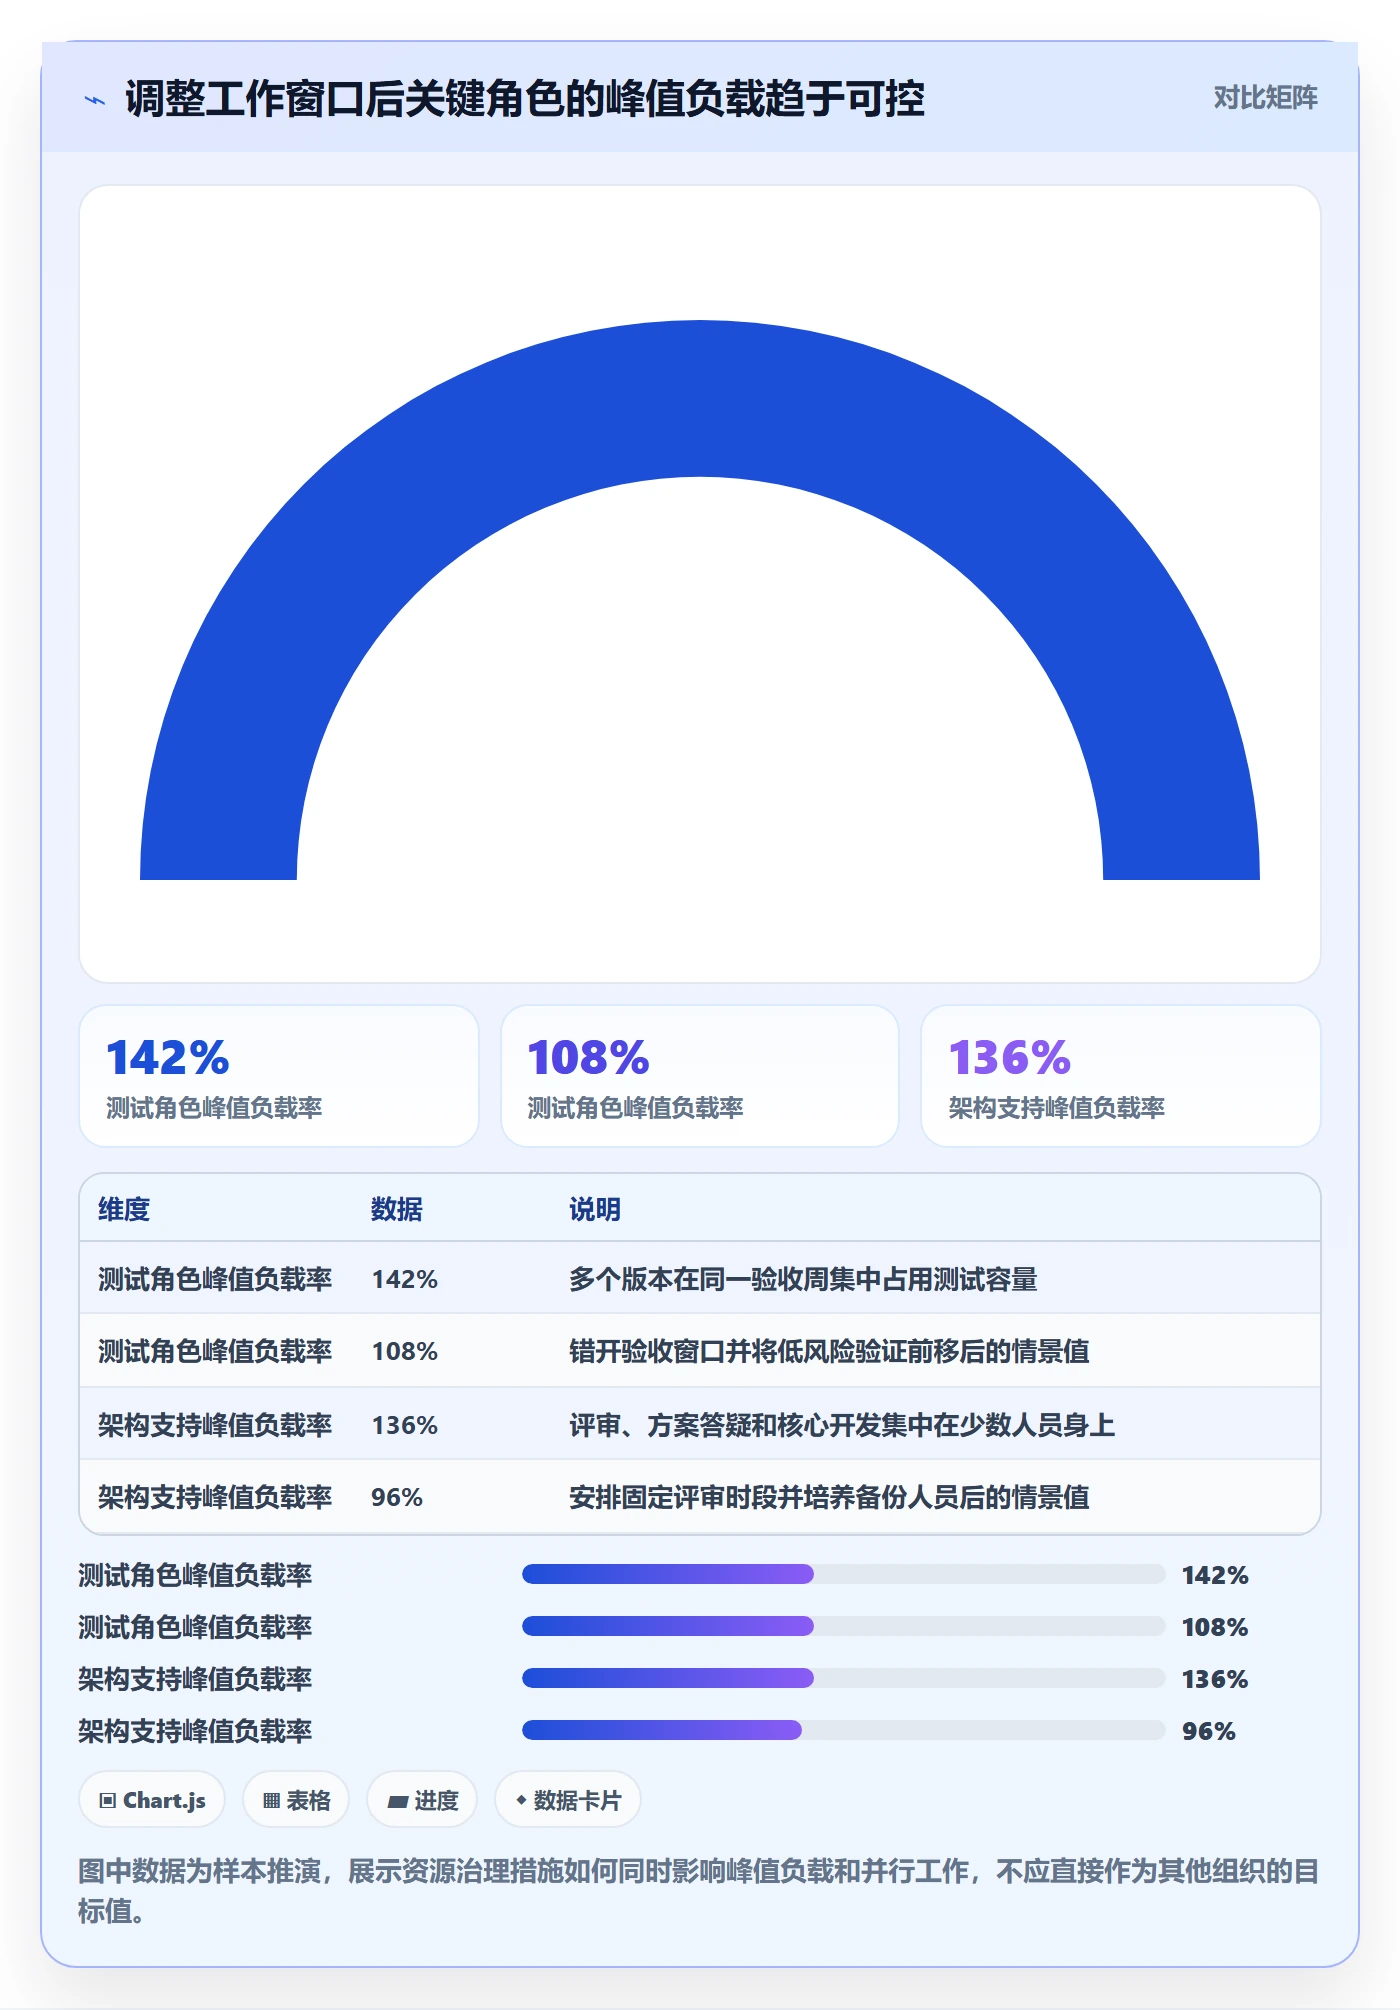This screenshot has height=2010, width=1400.
Task: Click the 表格 tag chip
Action: pyautogui.click(x=296, y=1800)
